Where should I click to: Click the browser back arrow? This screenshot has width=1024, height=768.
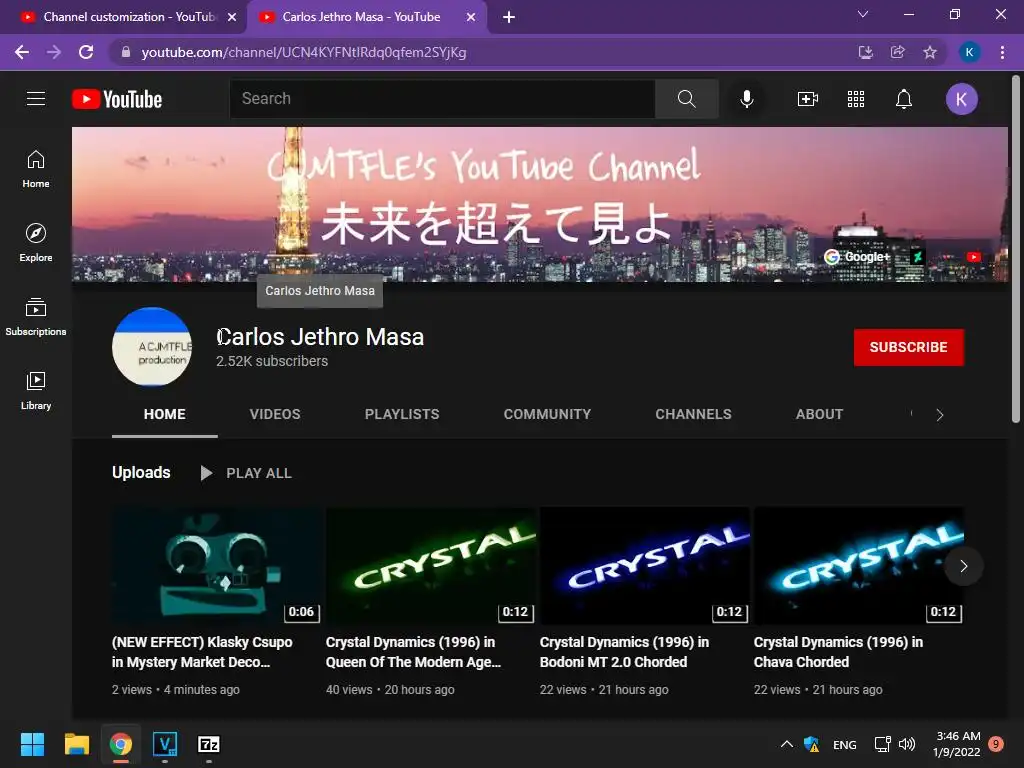[22, 52]
